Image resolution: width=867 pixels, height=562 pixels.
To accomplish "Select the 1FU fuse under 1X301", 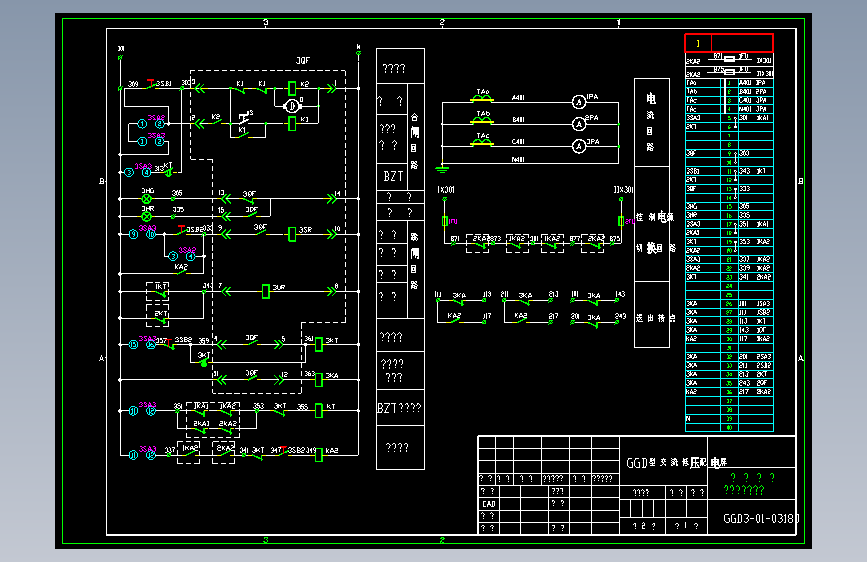I will pyautogui.click(x=445, y=221).
